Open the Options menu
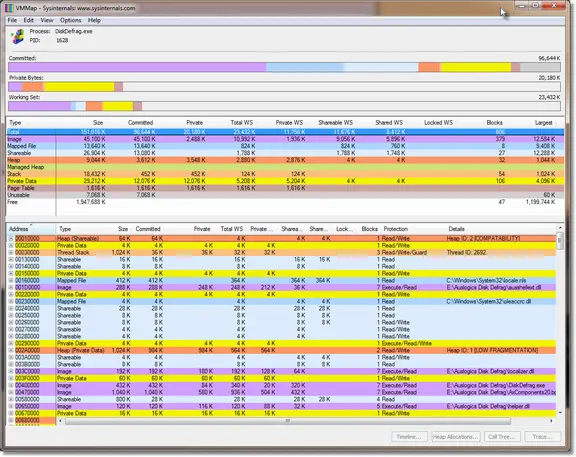 coord(71,20)
